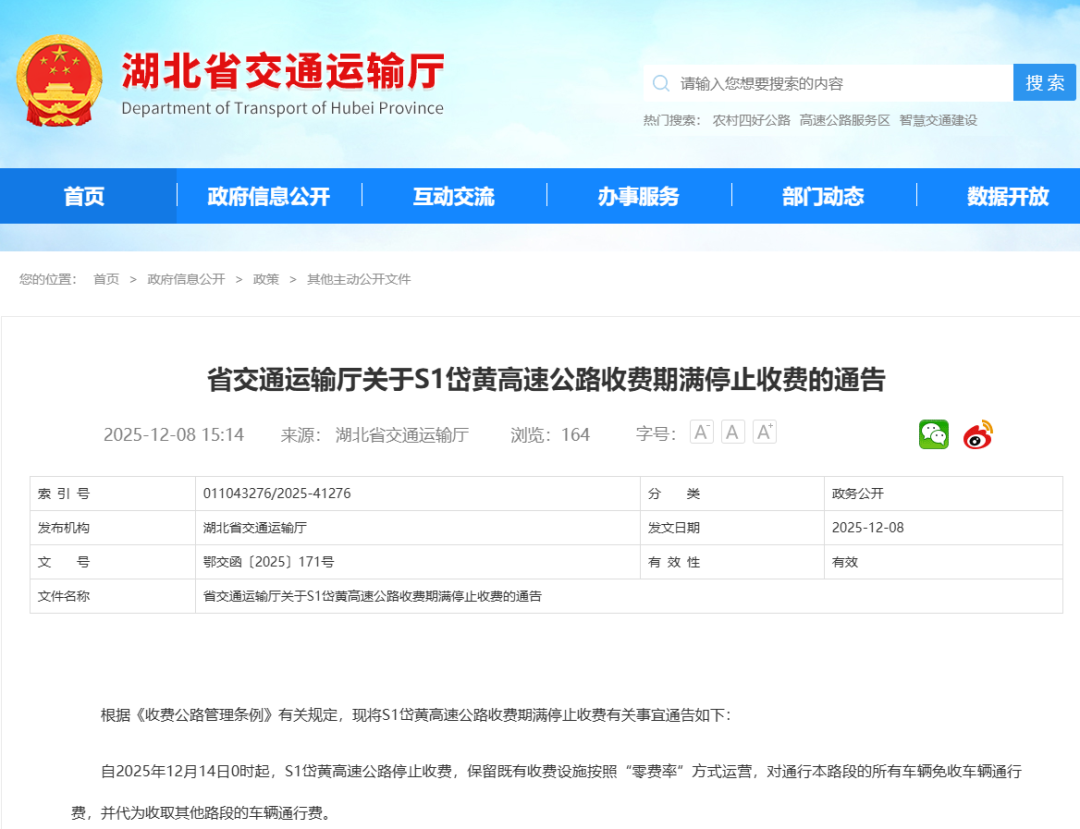Image resolution: width=1080 pixels, height=829 pixels.
Task: Reset font size with middle A icon
Action: pyautogui.click(x=733, y=432)
